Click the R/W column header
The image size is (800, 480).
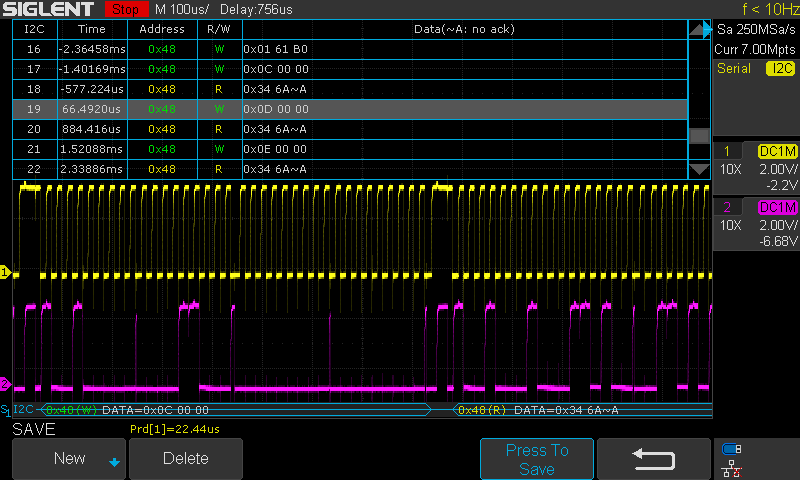[x=219, y=30]
